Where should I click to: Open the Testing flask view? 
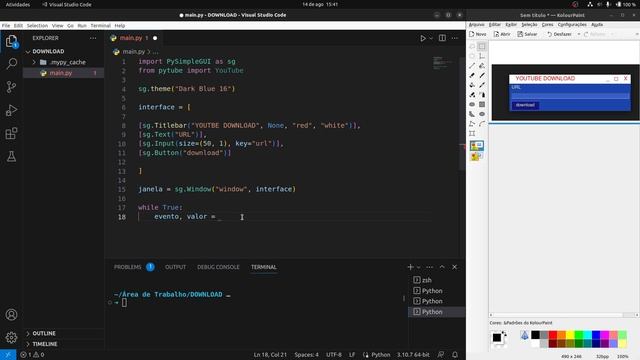point(11,156)
